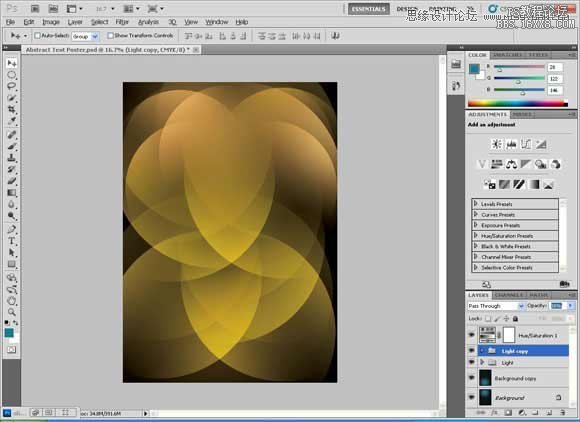The height and width of the screenshot is (422, 580).
Task: Select the Pen tool
Action: [x=11, y=229]
